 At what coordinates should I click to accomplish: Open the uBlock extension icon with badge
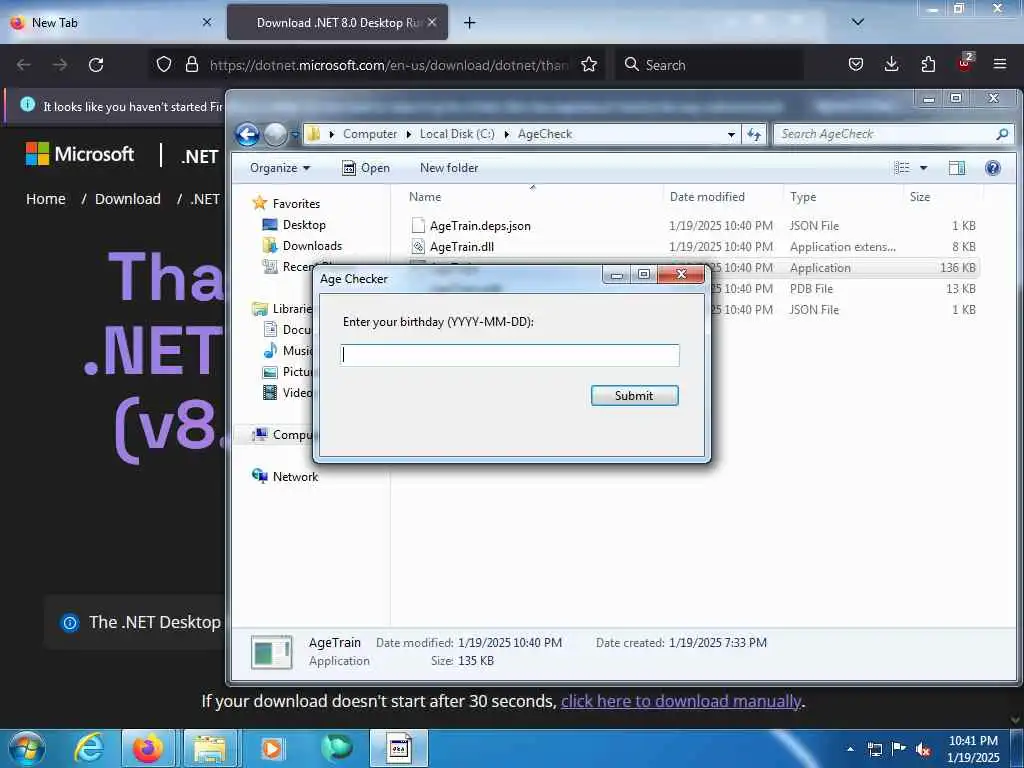(x=965, y=63)
